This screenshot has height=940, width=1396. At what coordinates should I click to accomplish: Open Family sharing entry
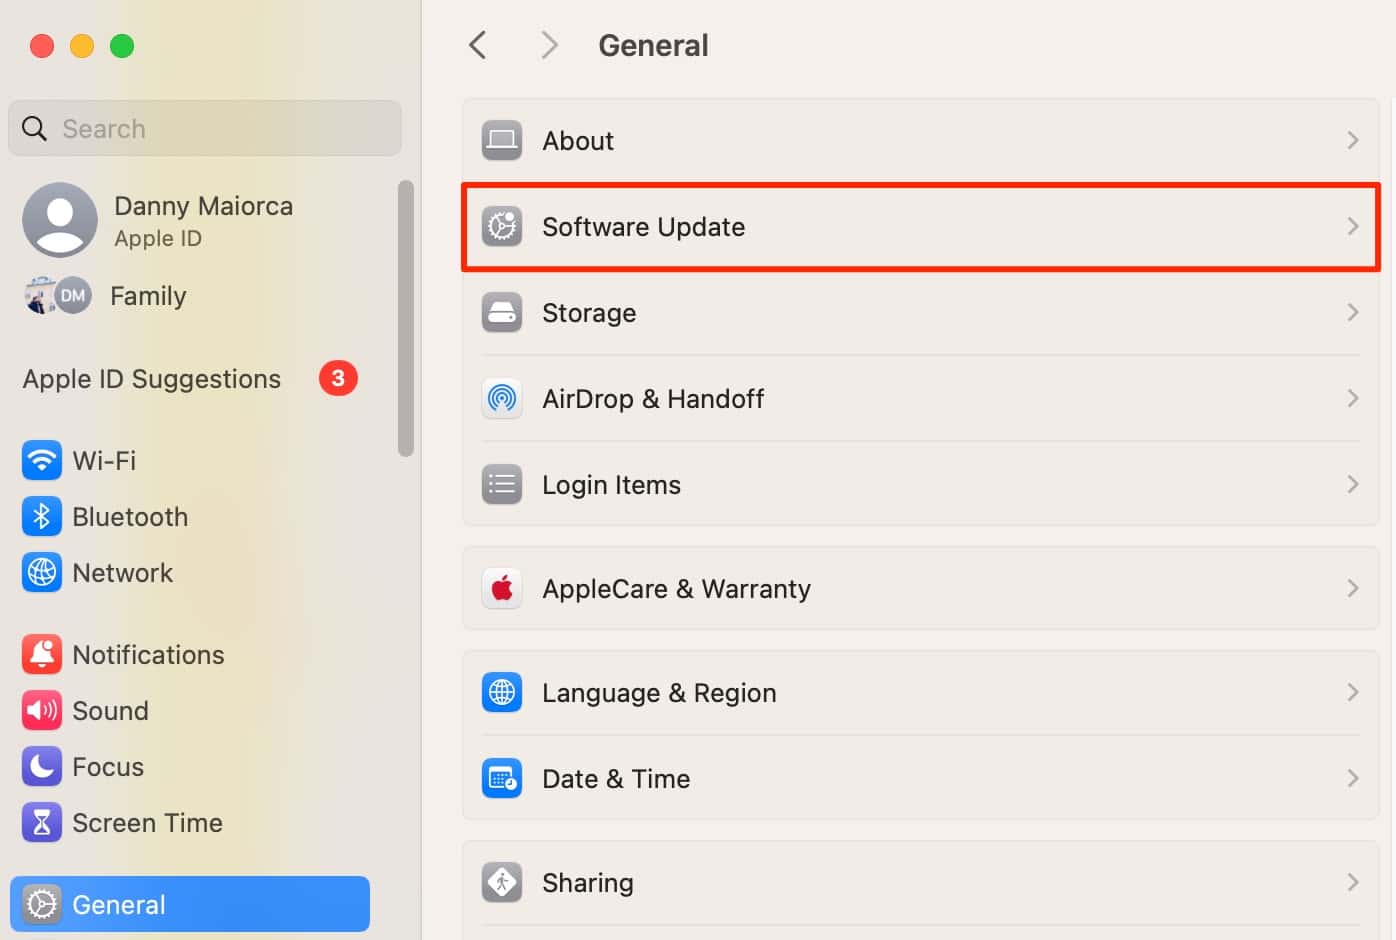pos(148,296)
